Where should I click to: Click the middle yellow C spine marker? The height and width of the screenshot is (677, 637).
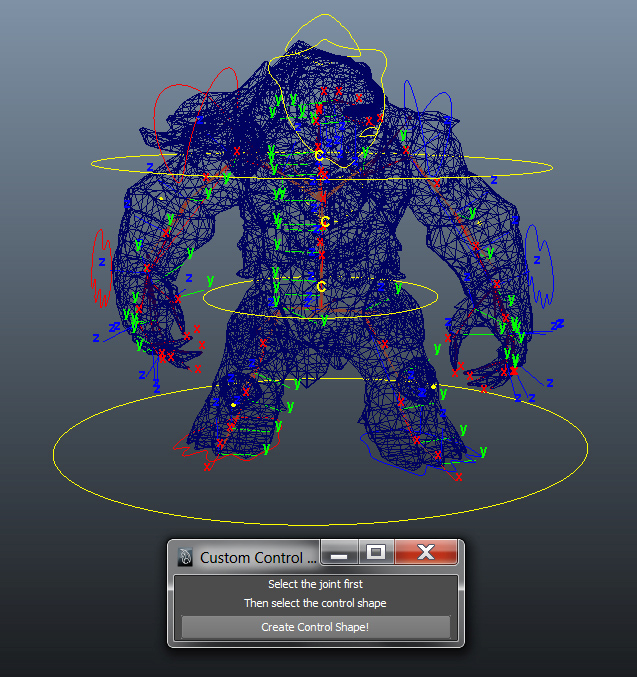[324, 222]
